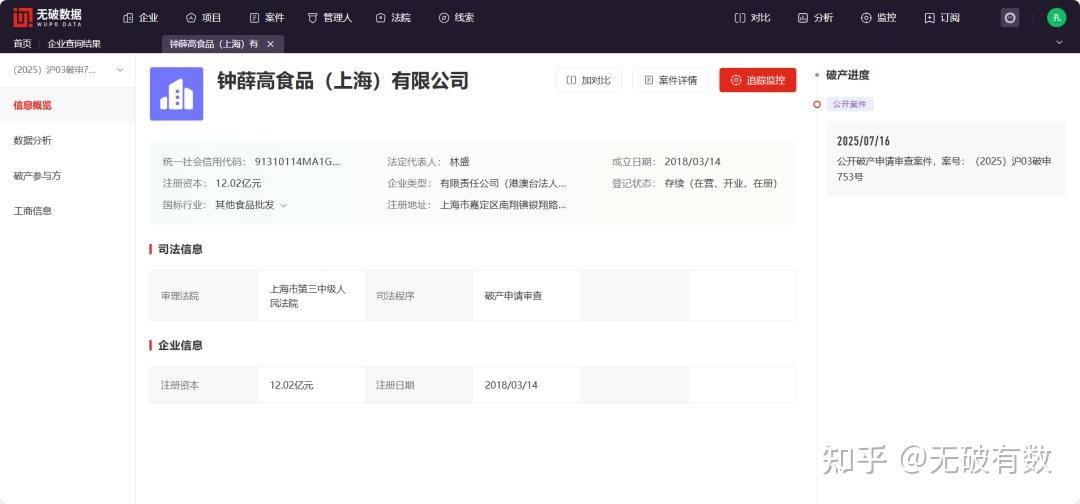Open the 订阅 tool
1080x504 pixels.
(942, 18)
